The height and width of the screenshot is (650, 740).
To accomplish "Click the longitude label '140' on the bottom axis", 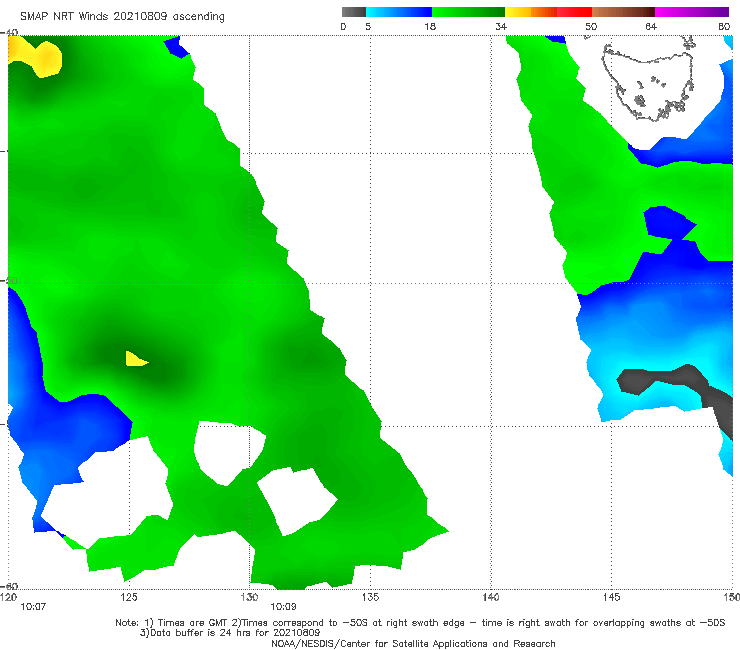I will (x=491, y=597).
